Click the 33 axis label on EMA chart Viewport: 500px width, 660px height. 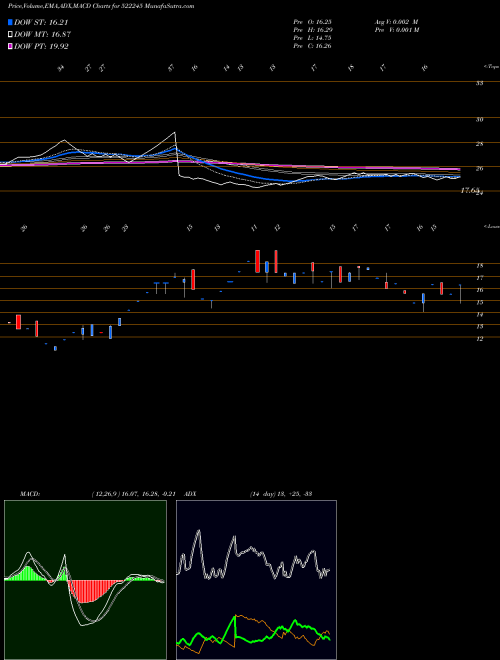point(479,83)
